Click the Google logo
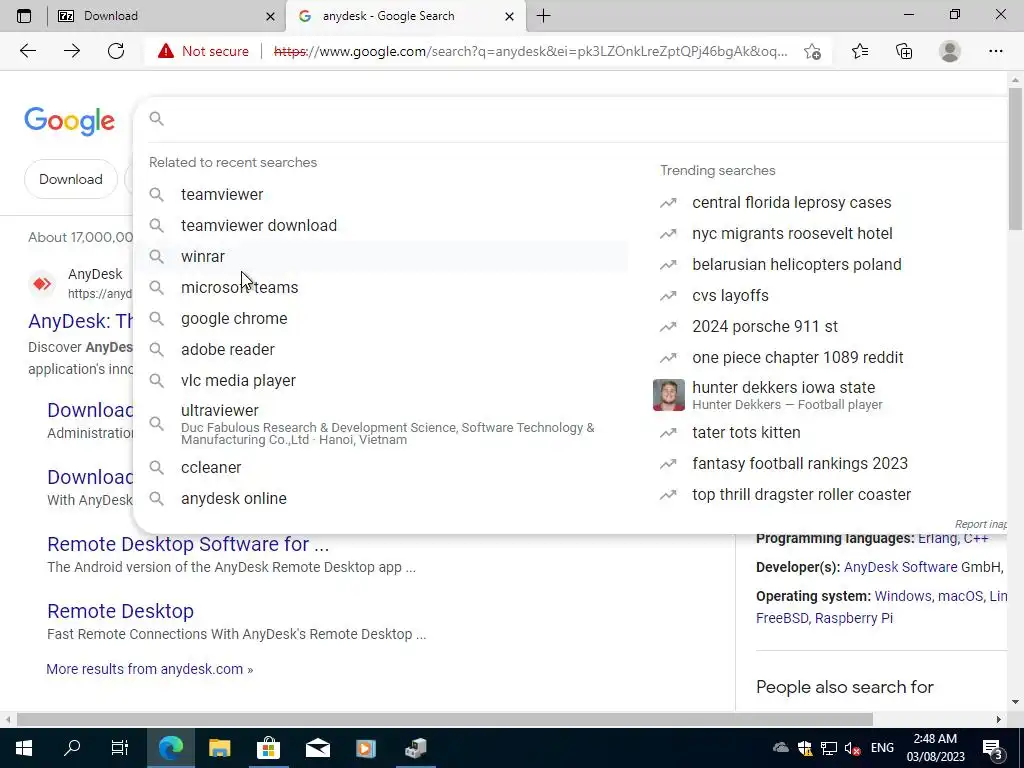Viewport: 1024px width, 768px height. coord(69,121)
